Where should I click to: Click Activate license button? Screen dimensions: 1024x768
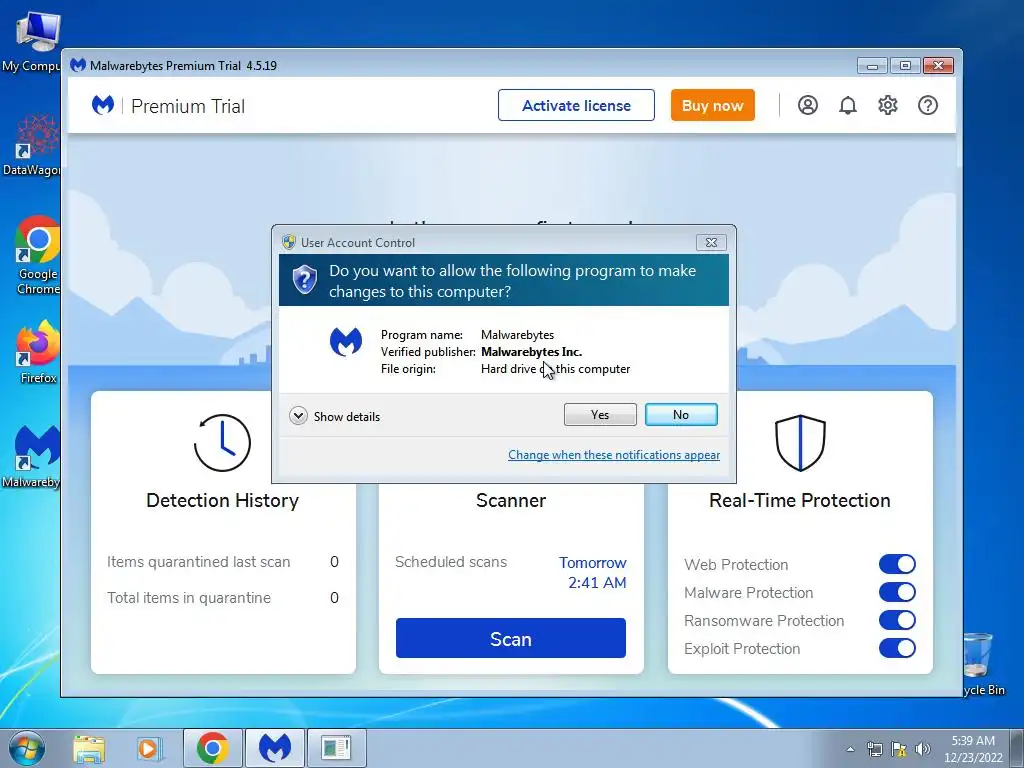576,105
